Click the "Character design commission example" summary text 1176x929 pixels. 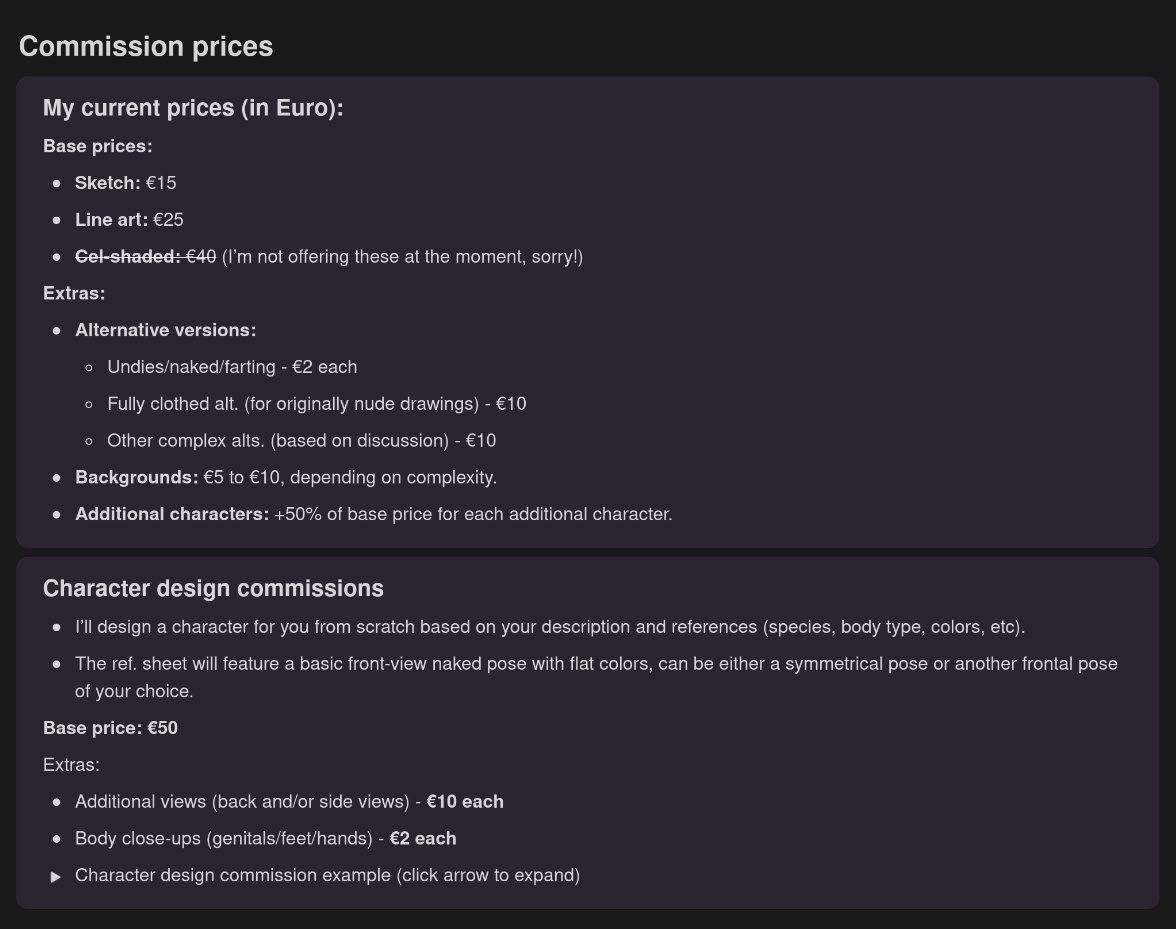click(x=327, y=875)
